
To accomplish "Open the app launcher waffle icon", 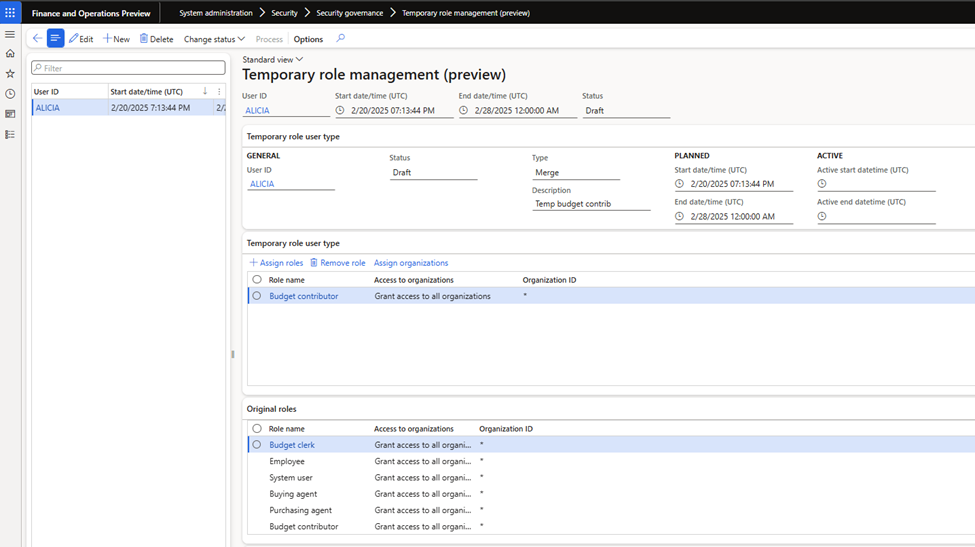I will click(10, 13).
